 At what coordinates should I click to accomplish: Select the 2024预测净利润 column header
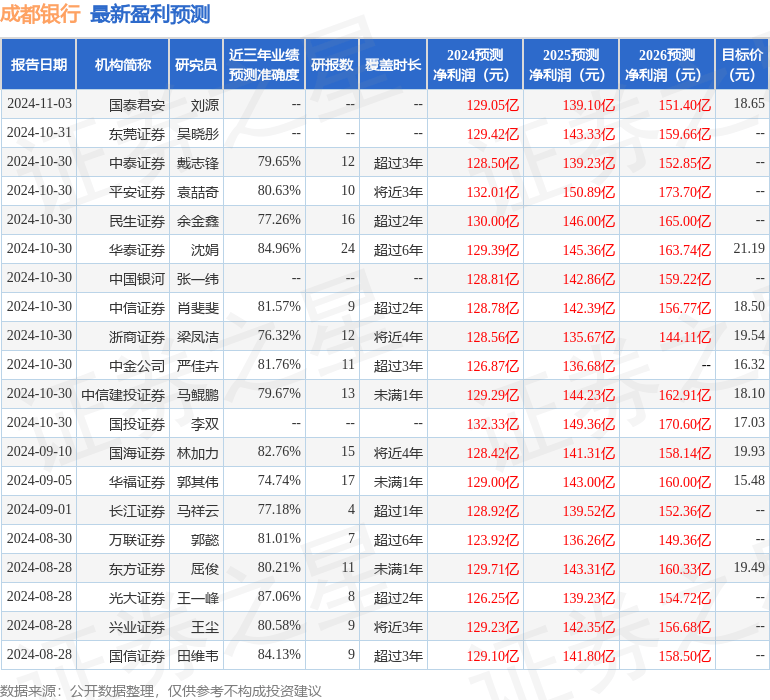[475, 64]
